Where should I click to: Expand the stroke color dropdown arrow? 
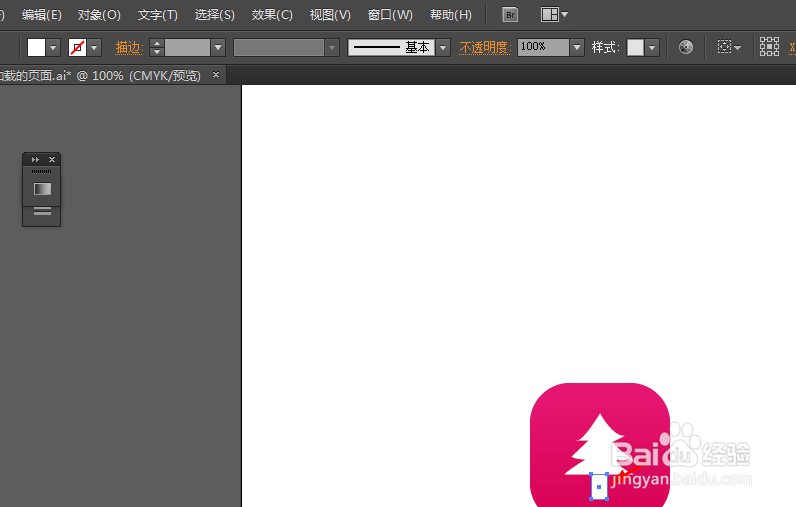tap(94, 48)
